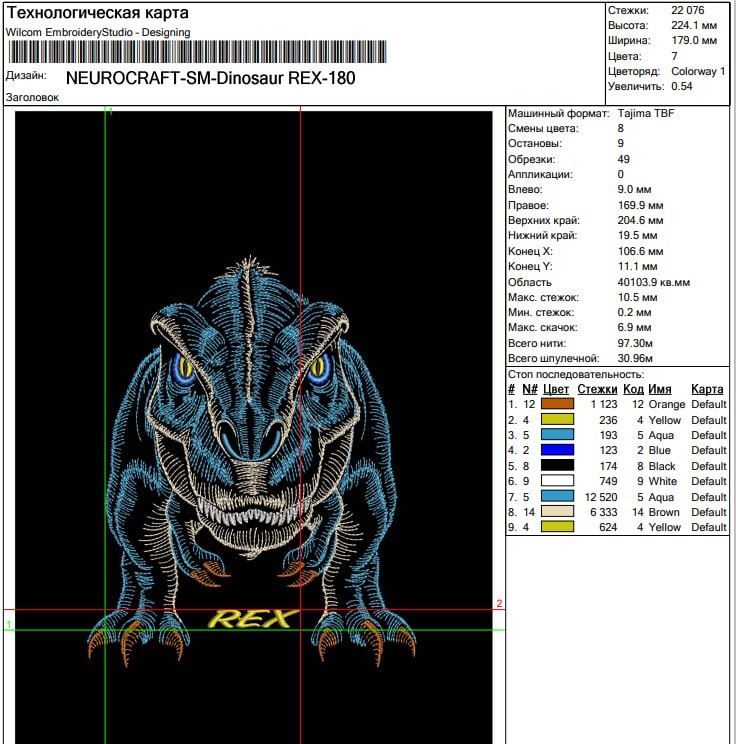
Task: Click the bobbin total value 30.96м
Action: tap(635, 358)
